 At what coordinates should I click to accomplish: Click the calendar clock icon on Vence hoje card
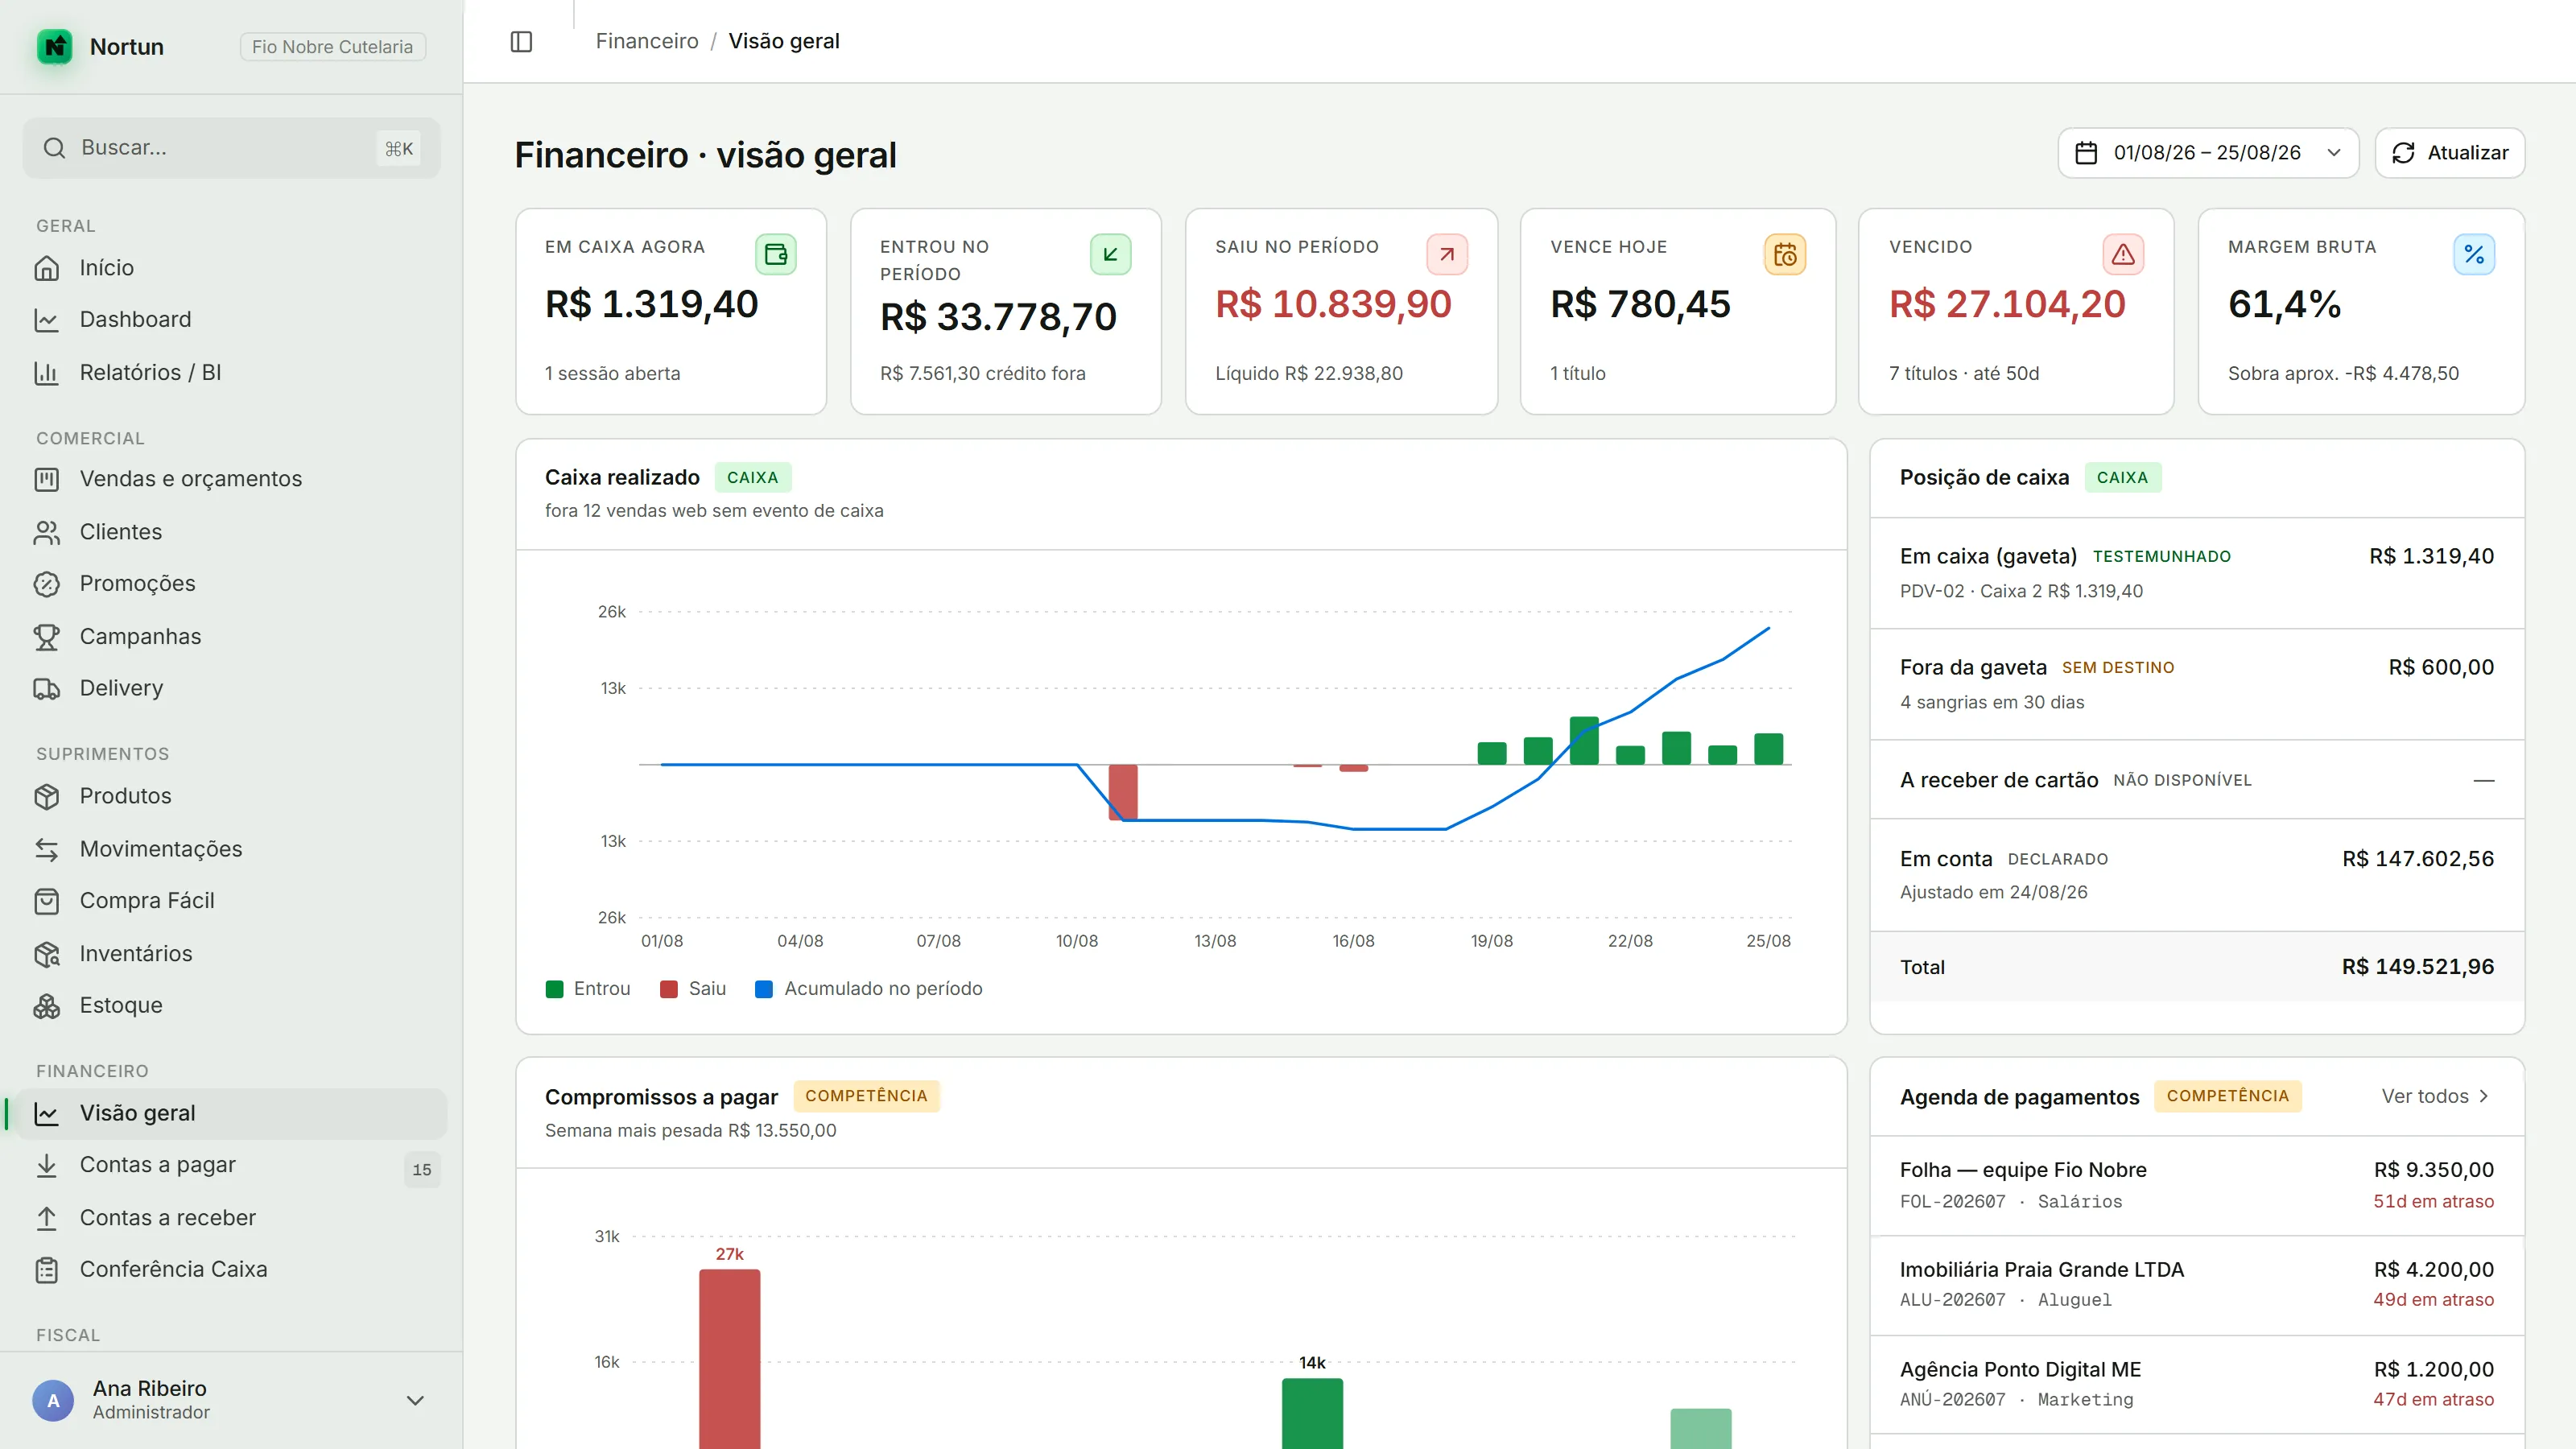1785,254
